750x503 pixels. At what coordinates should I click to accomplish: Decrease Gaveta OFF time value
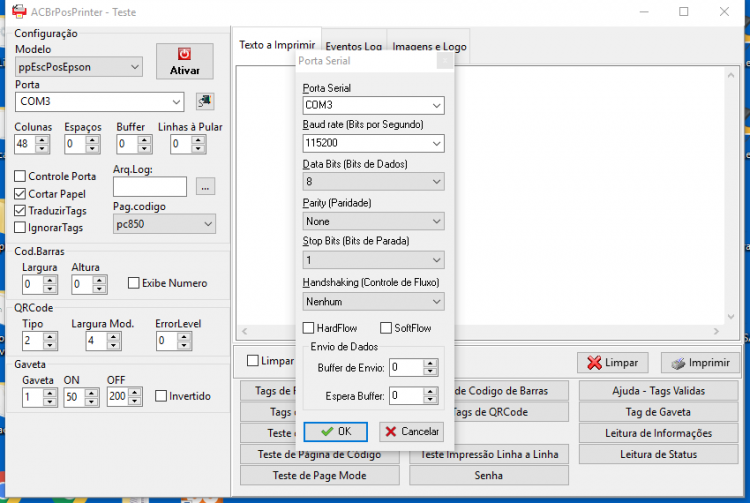135,401
